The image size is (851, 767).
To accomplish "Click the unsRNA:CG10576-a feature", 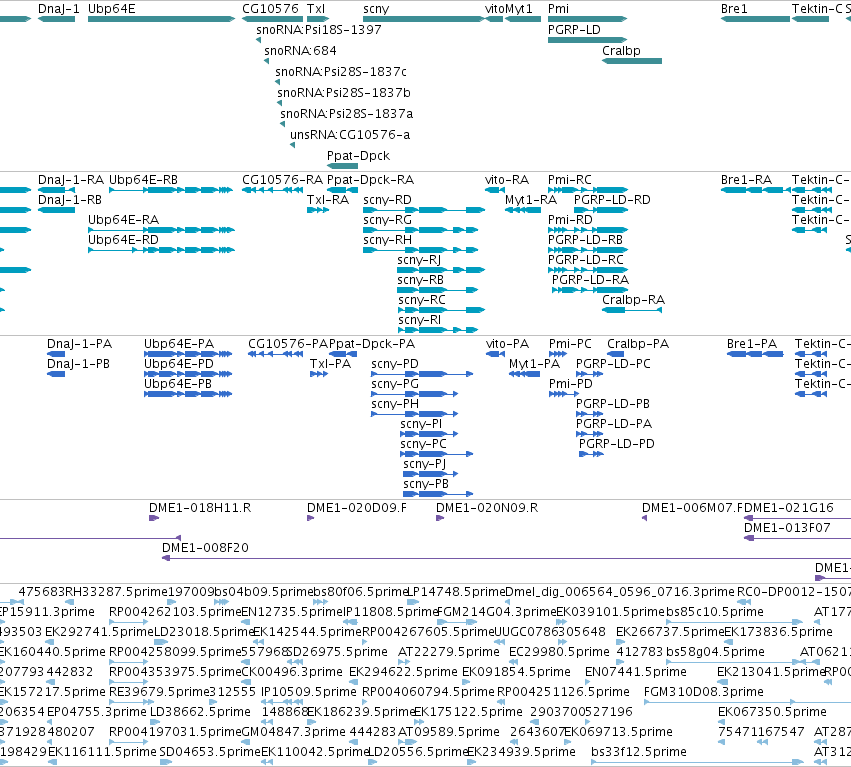I will tap(293, 145).
